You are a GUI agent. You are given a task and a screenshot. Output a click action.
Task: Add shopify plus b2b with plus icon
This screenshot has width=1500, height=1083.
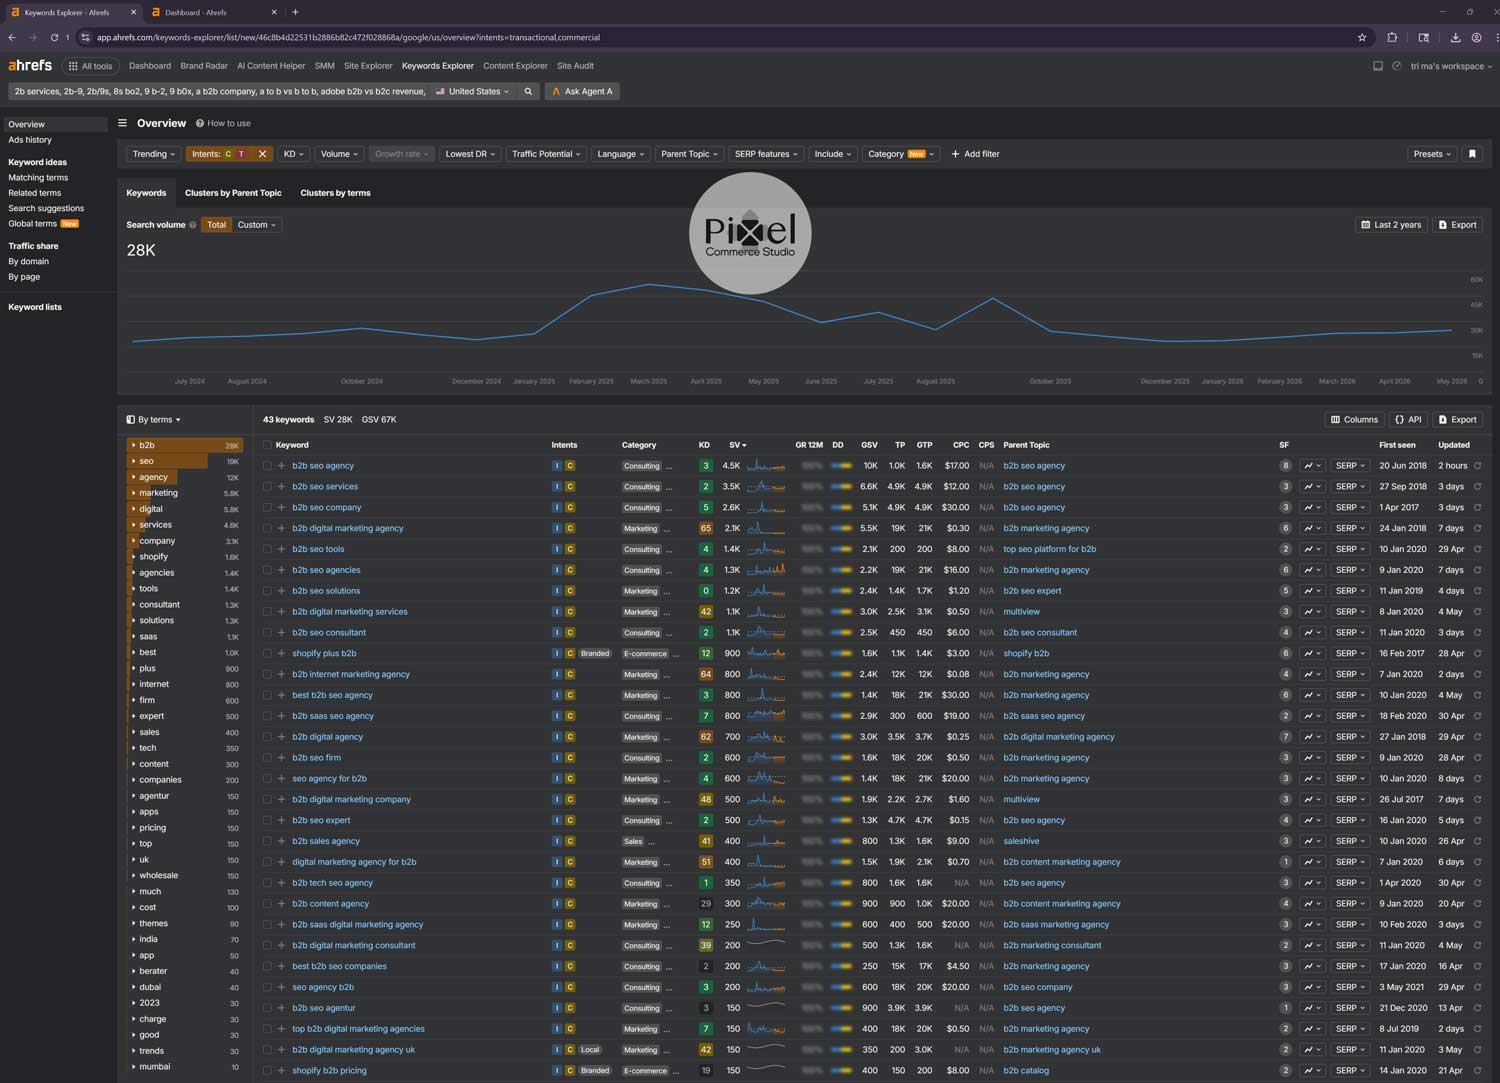click(x=282, y=654)
